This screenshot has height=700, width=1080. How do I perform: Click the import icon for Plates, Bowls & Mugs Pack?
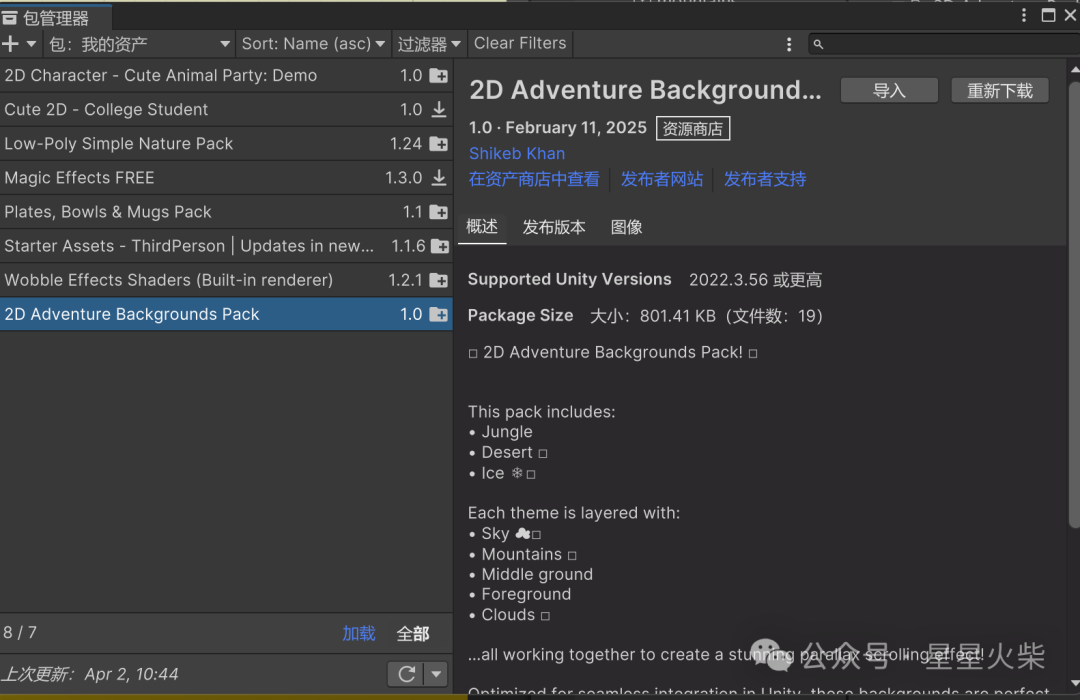click(x=439, y=212)
